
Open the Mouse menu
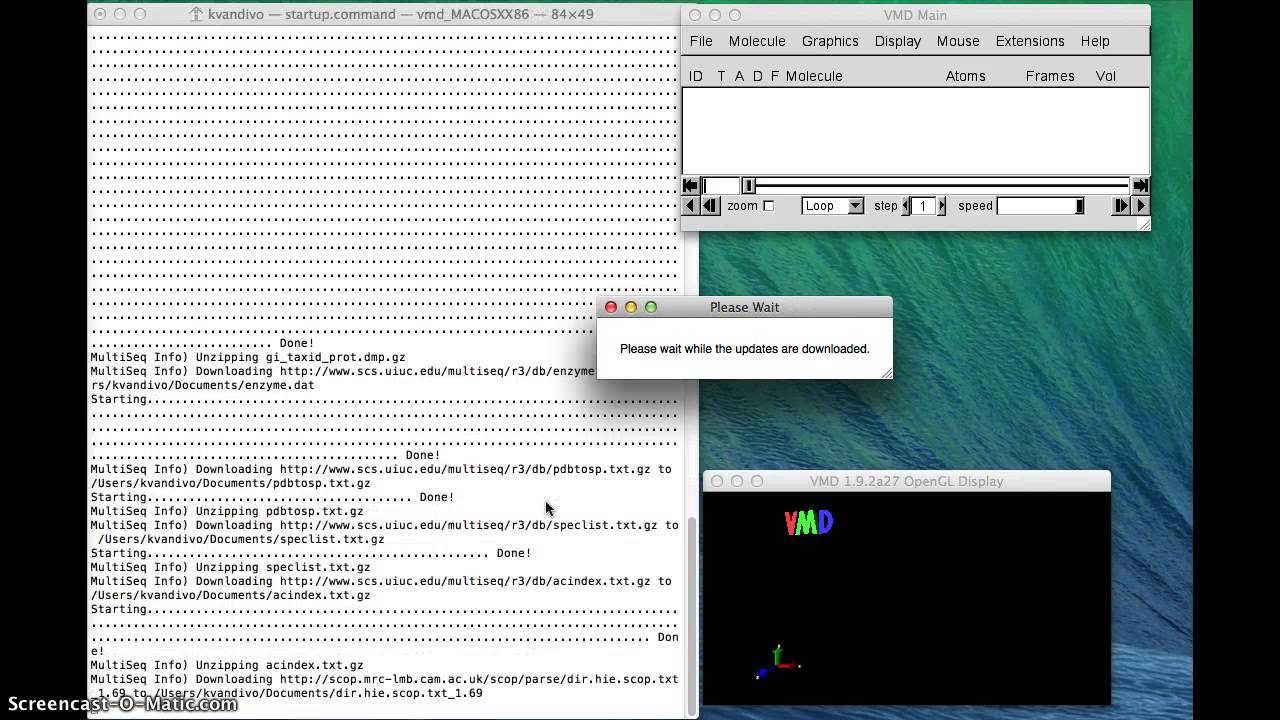(x=958, y=41)
